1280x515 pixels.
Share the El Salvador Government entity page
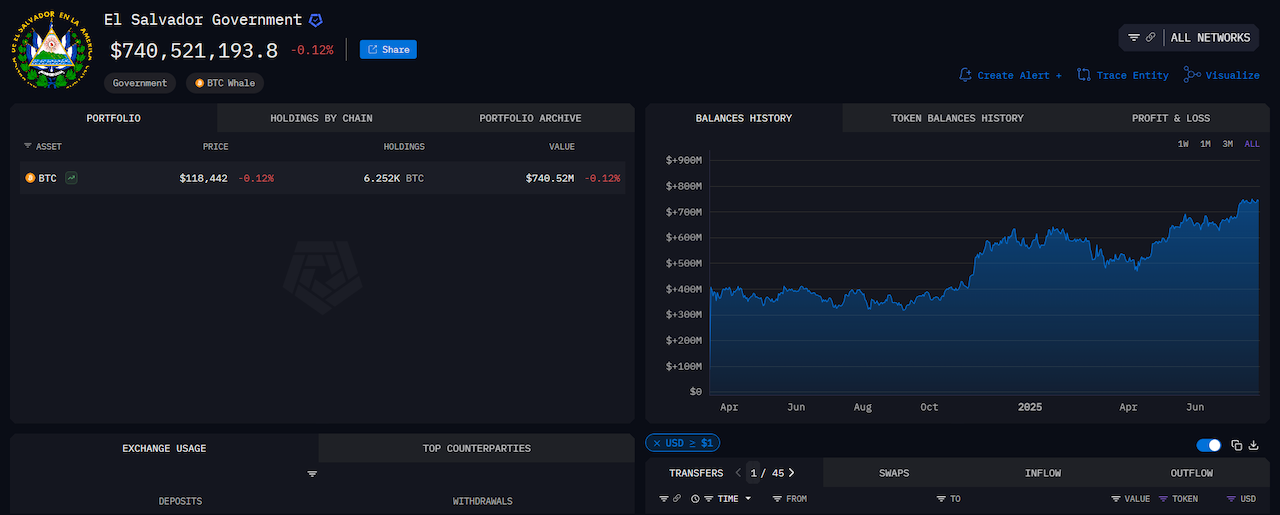pyautogui.click(x=388, y=50)
